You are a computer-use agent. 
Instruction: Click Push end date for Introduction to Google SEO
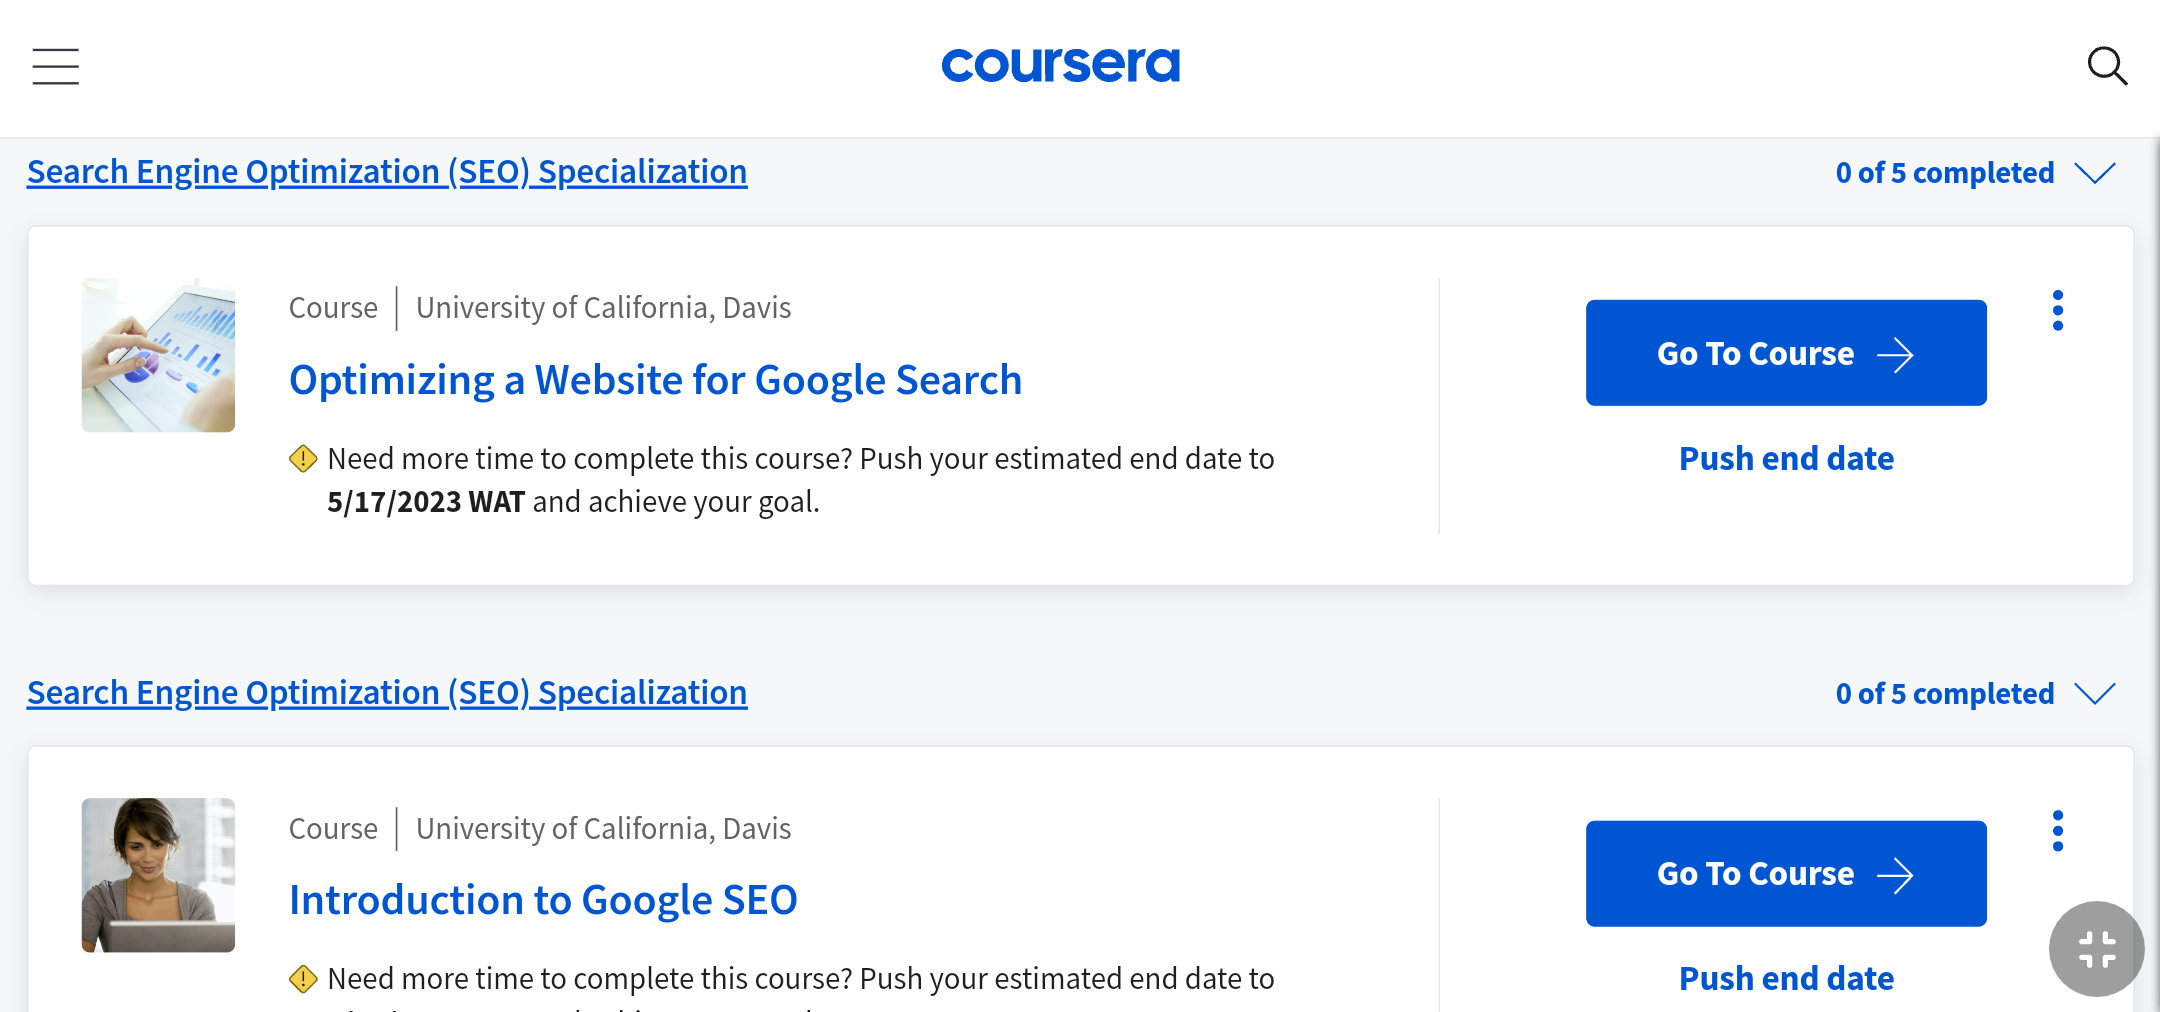point(1786,977)
